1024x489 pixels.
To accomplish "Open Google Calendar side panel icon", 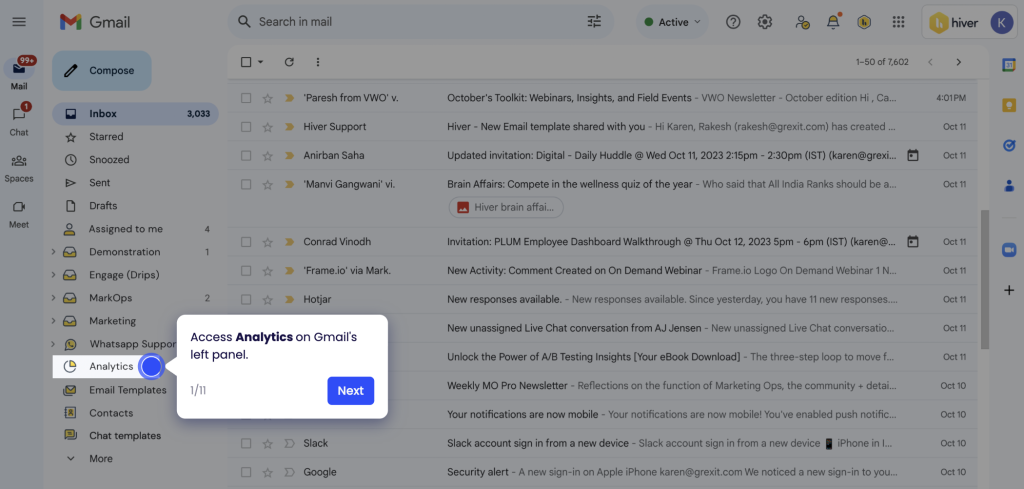I will (x=1009, y=65).
